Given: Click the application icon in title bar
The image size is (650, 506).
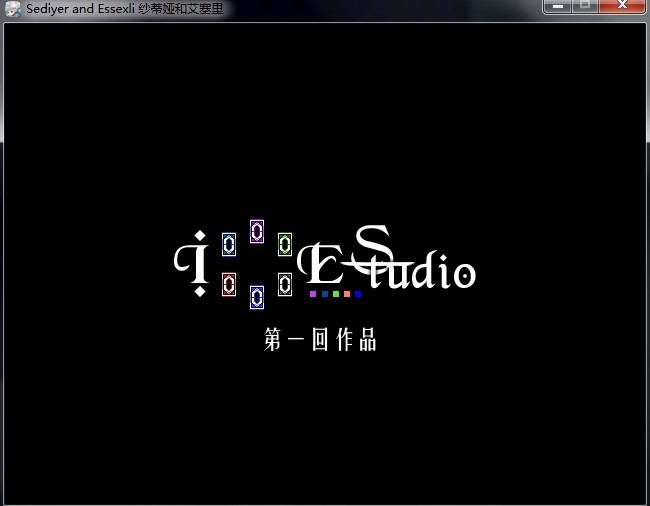Looking at the screenshot, I should coord(13,9).
